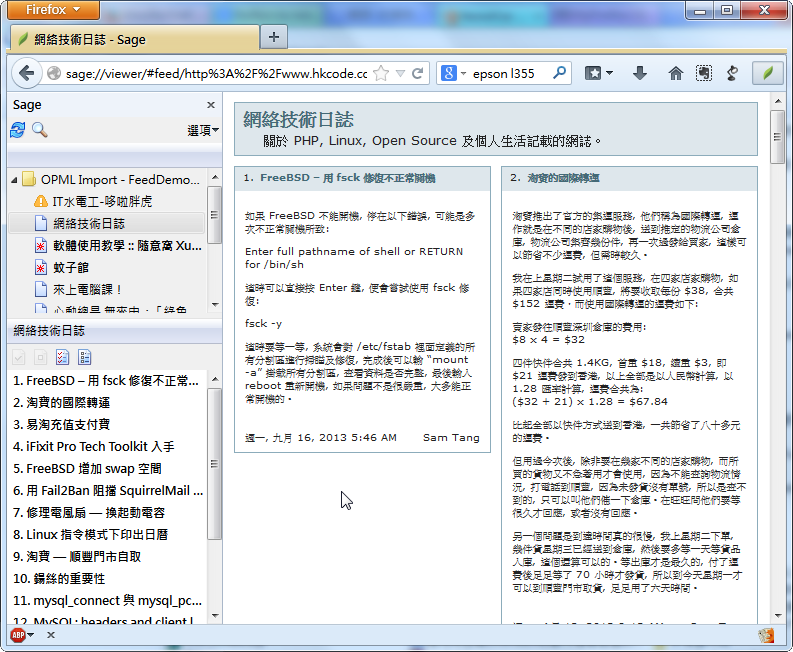The height and width of the screenshot is (652, 793).
Task: Open item 8. Linux 指令模式下印出日曆
Action: click(x=91, y=535)
